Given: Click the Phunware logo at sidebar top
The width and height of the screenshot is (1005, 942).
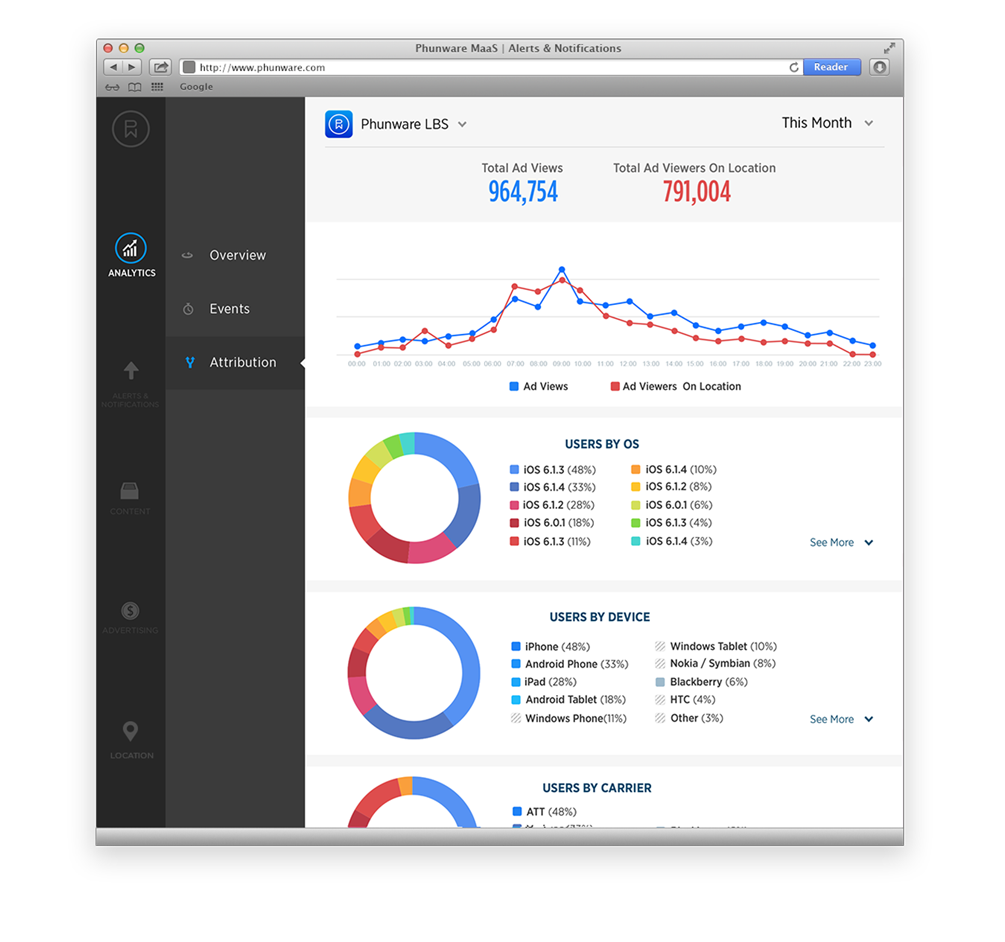Looking at the screenshot, I should 131,129.
